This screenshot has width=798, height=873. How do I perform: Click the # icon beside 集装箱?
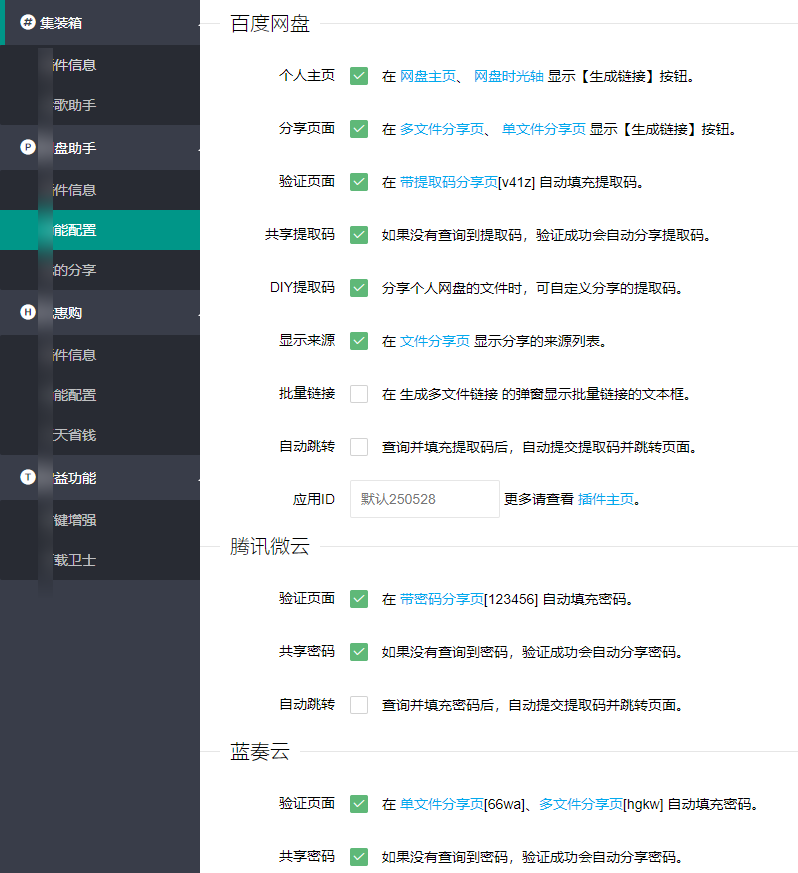coord(28,22)
